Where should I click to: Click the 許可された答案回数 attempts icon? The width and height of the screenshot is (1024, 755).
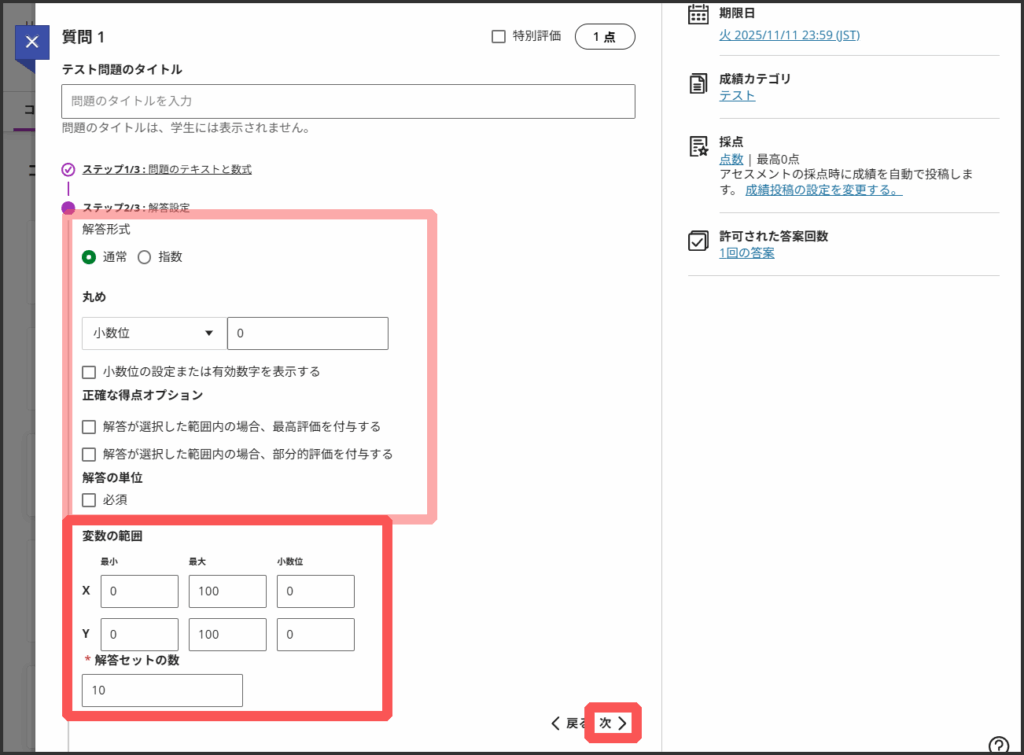[699, 241]
